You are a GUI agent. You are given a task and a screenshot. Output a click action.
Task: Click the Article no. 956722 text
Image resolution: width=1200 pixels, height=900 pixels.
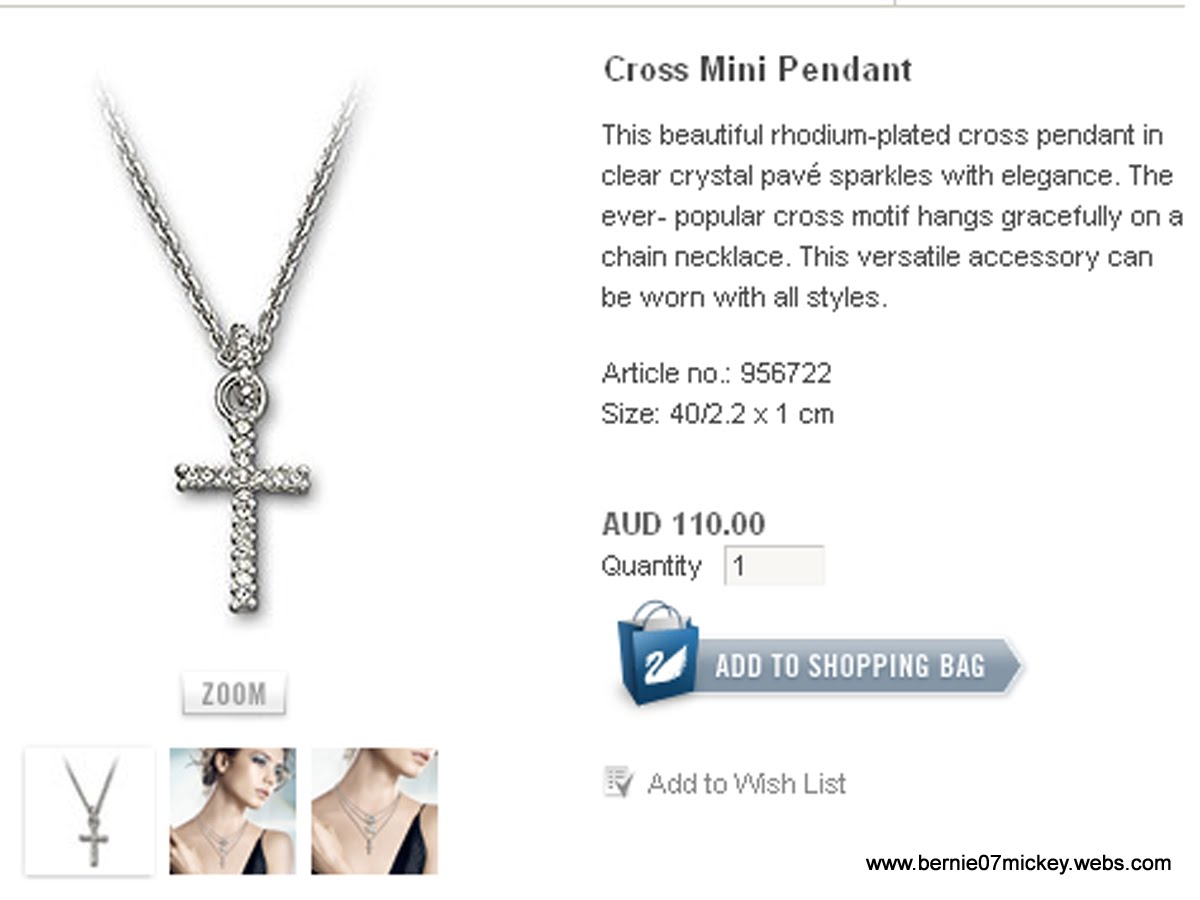coord(716,374)
